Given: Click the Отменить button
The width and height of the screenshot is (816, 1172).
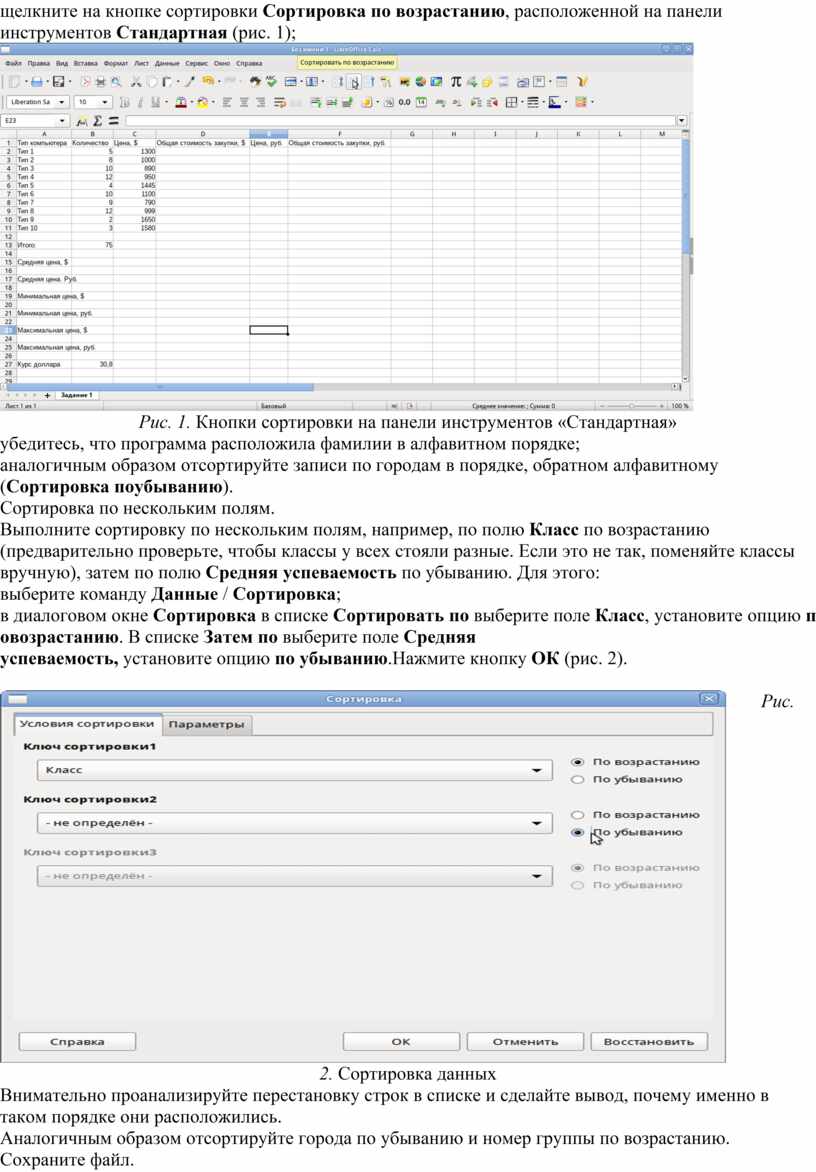Looking at the screenshot, I should pyautogui.click(x=525, y=1042).
